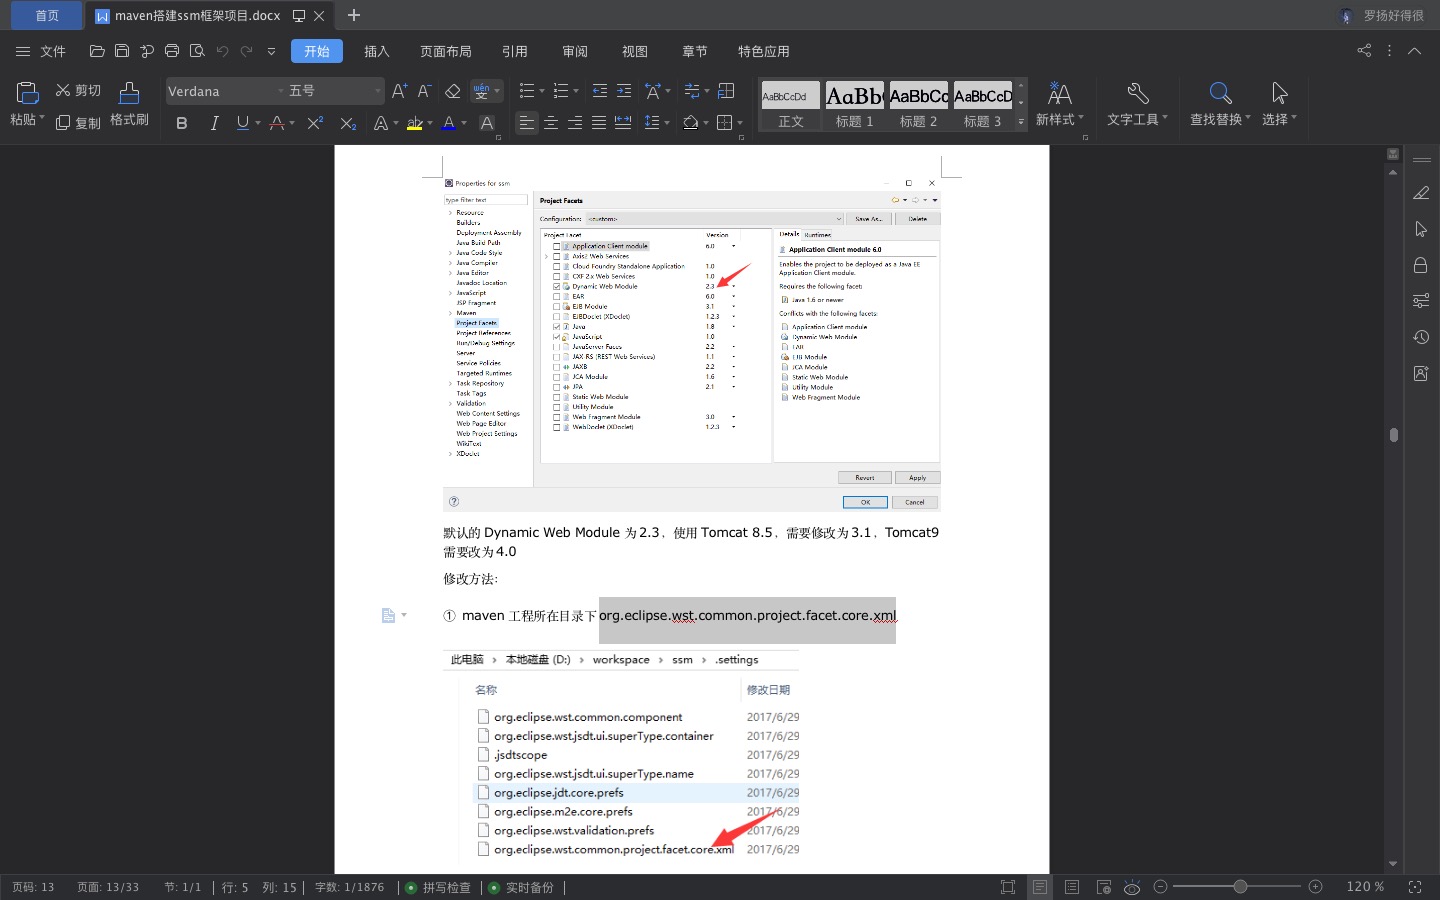Click the vertical scrollbar thumb
Screen dimensions: 1440x900
[x=1393, y=435]
